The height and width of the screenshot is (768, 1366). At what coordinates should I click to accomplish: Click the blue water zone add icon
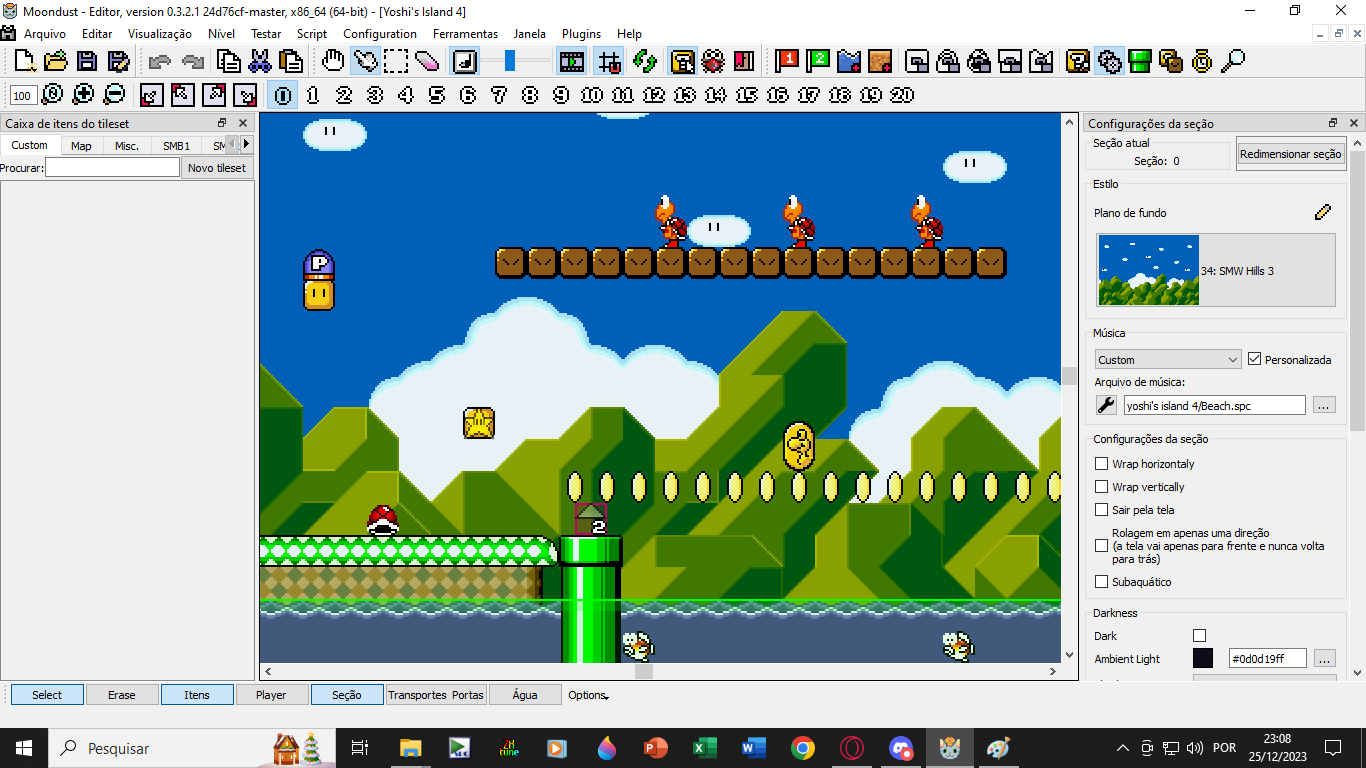(x=849, y=61)
